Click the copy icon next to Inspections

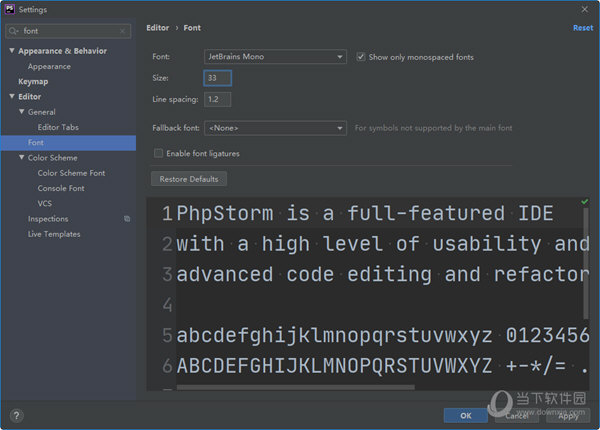click(127, 219)
